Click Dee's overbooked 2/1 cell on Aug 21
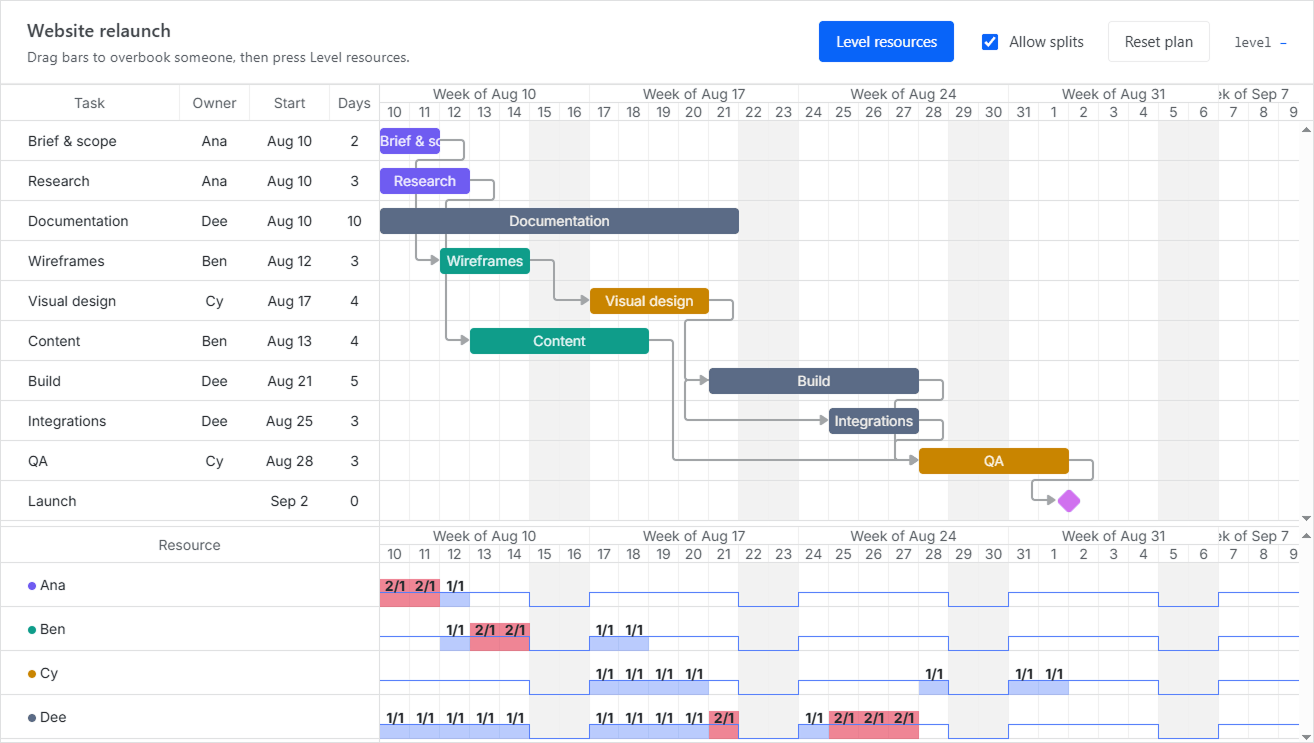Viewport: 1314px width, 743px height. [x=724, y=724]
